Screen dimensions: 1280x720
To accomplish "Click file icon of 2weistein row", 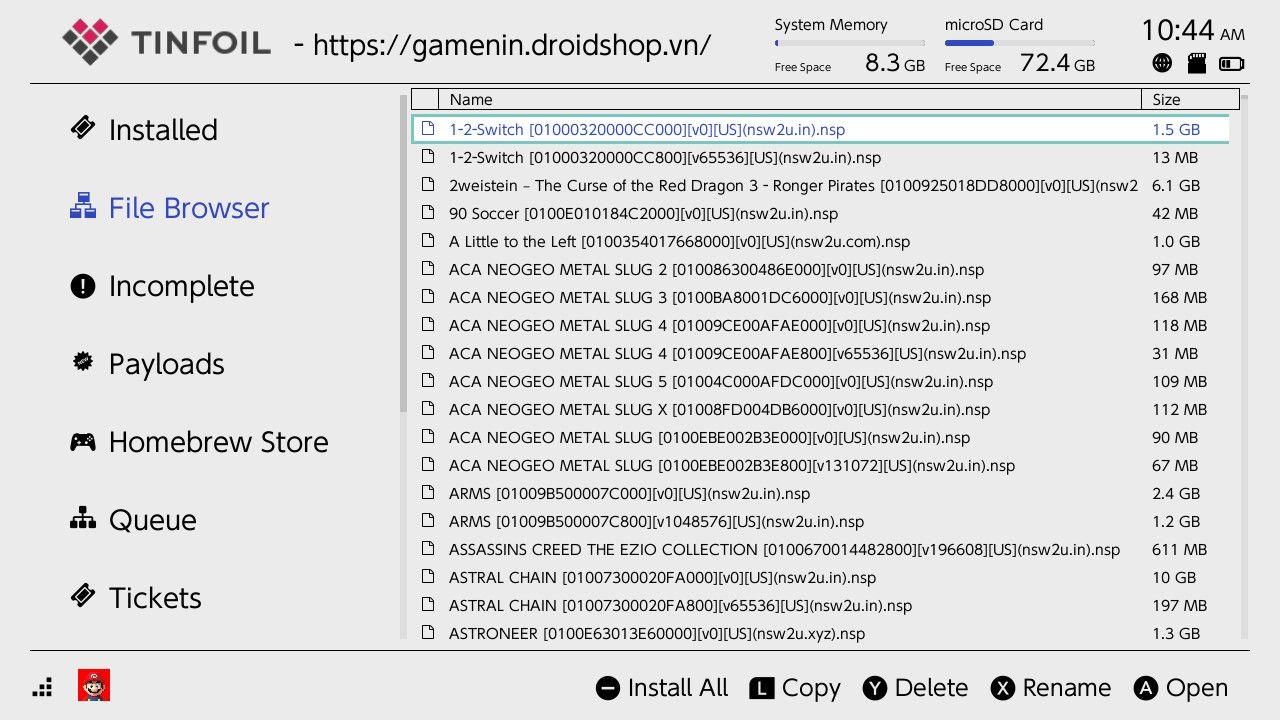I will [x=428, y=185].
